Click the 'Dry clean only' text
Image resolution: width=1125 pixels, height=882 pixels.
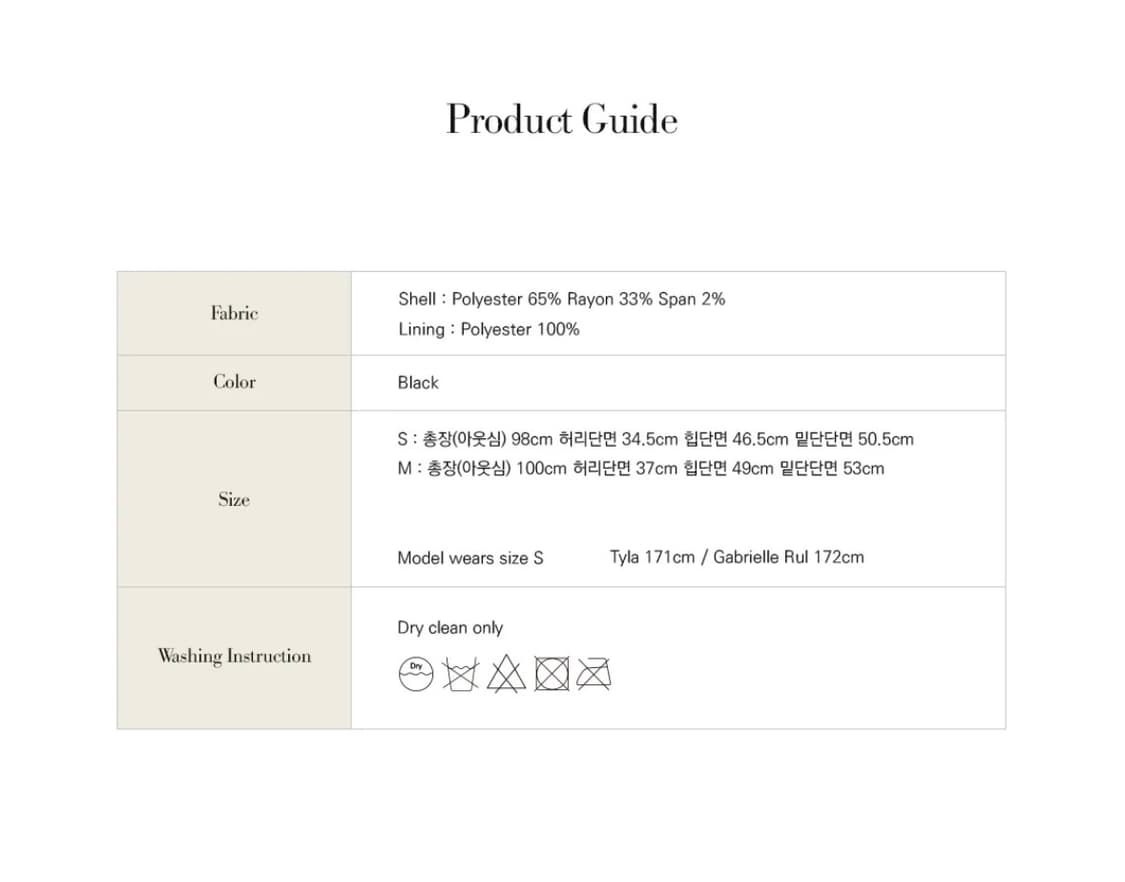(450, 628)
